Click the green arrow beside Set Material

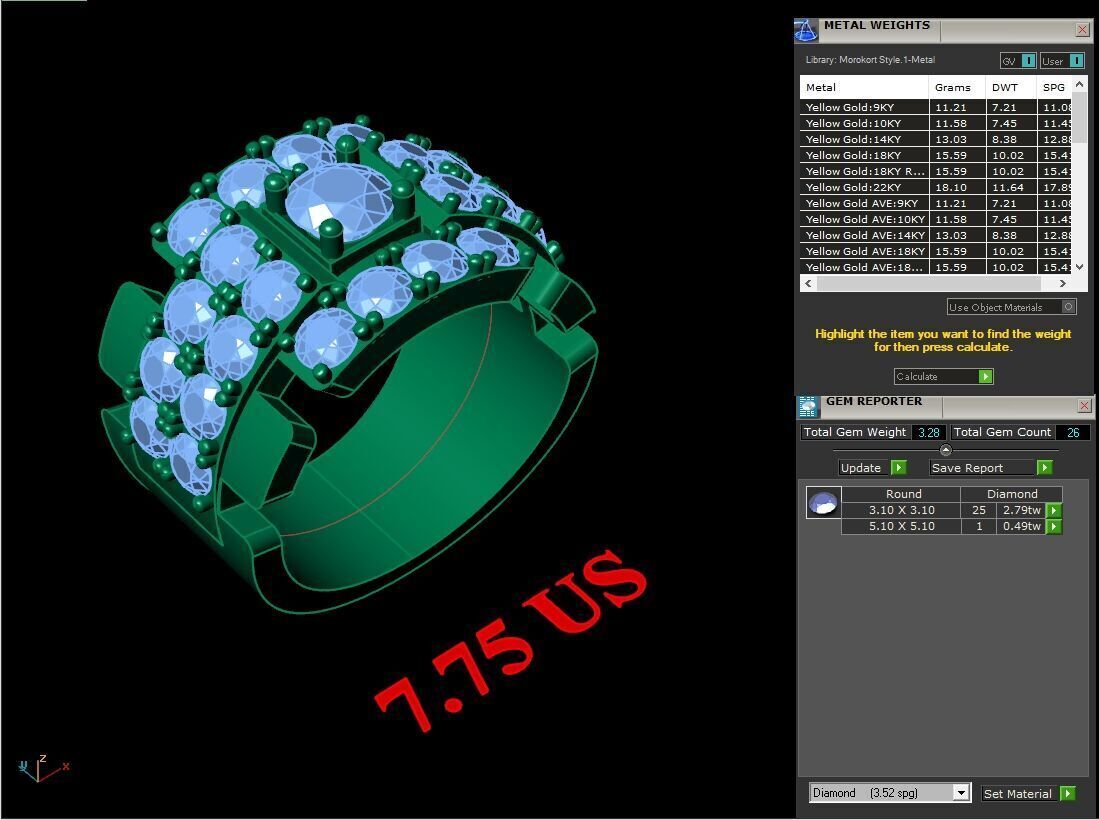pos(1067,793)
